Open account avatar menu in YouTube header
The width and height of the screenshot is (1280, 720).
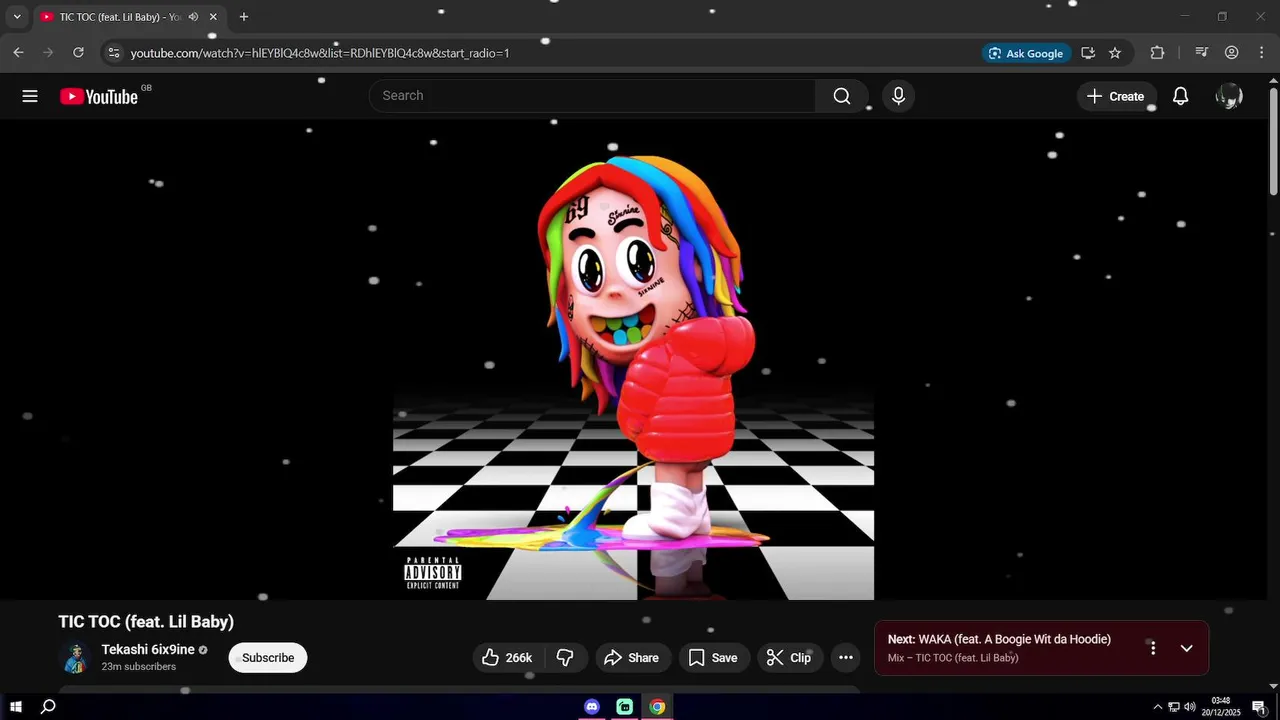tap(1229, 96)
